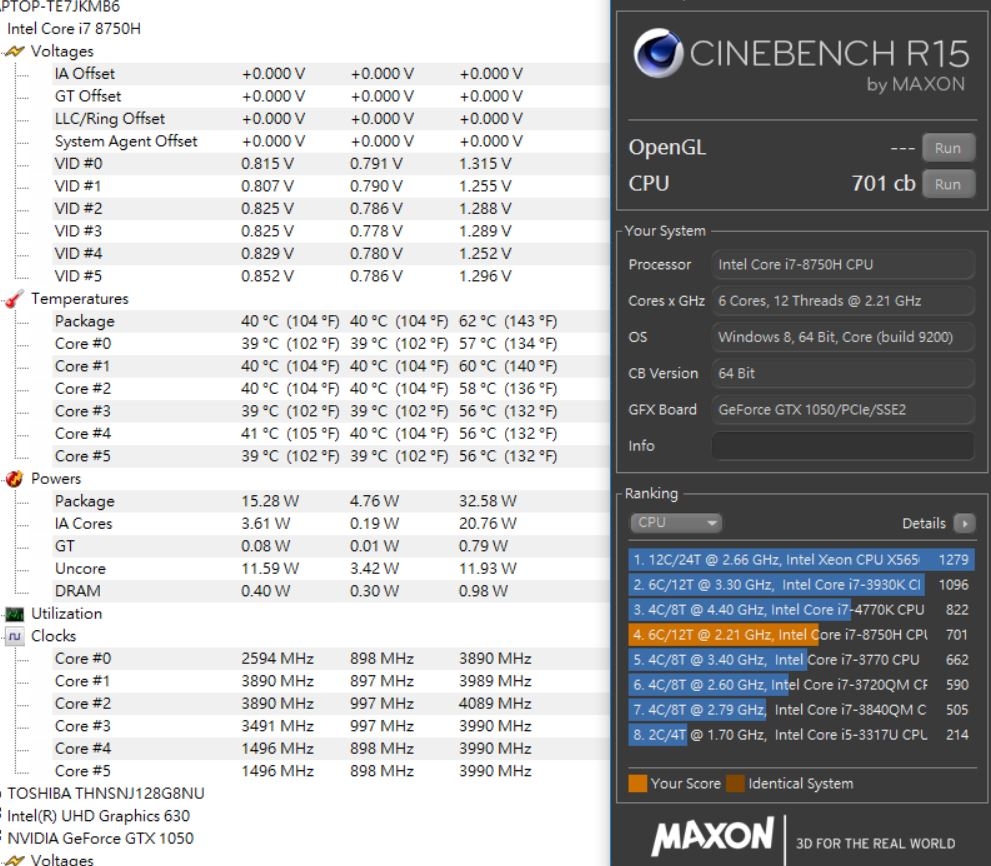Select the Intel(R) UHD Graphics 630 node
991x866 pixels.
tap(98, 816)
